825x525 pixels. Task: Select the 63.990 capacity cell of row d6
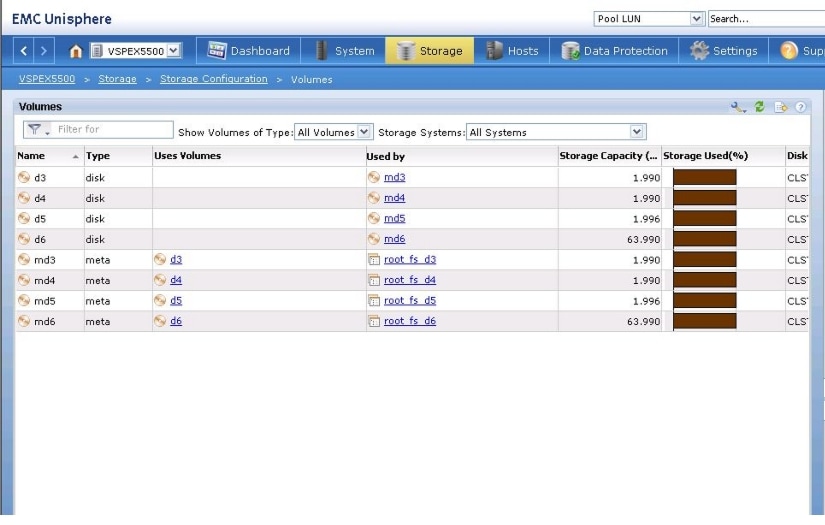point(610,239)
